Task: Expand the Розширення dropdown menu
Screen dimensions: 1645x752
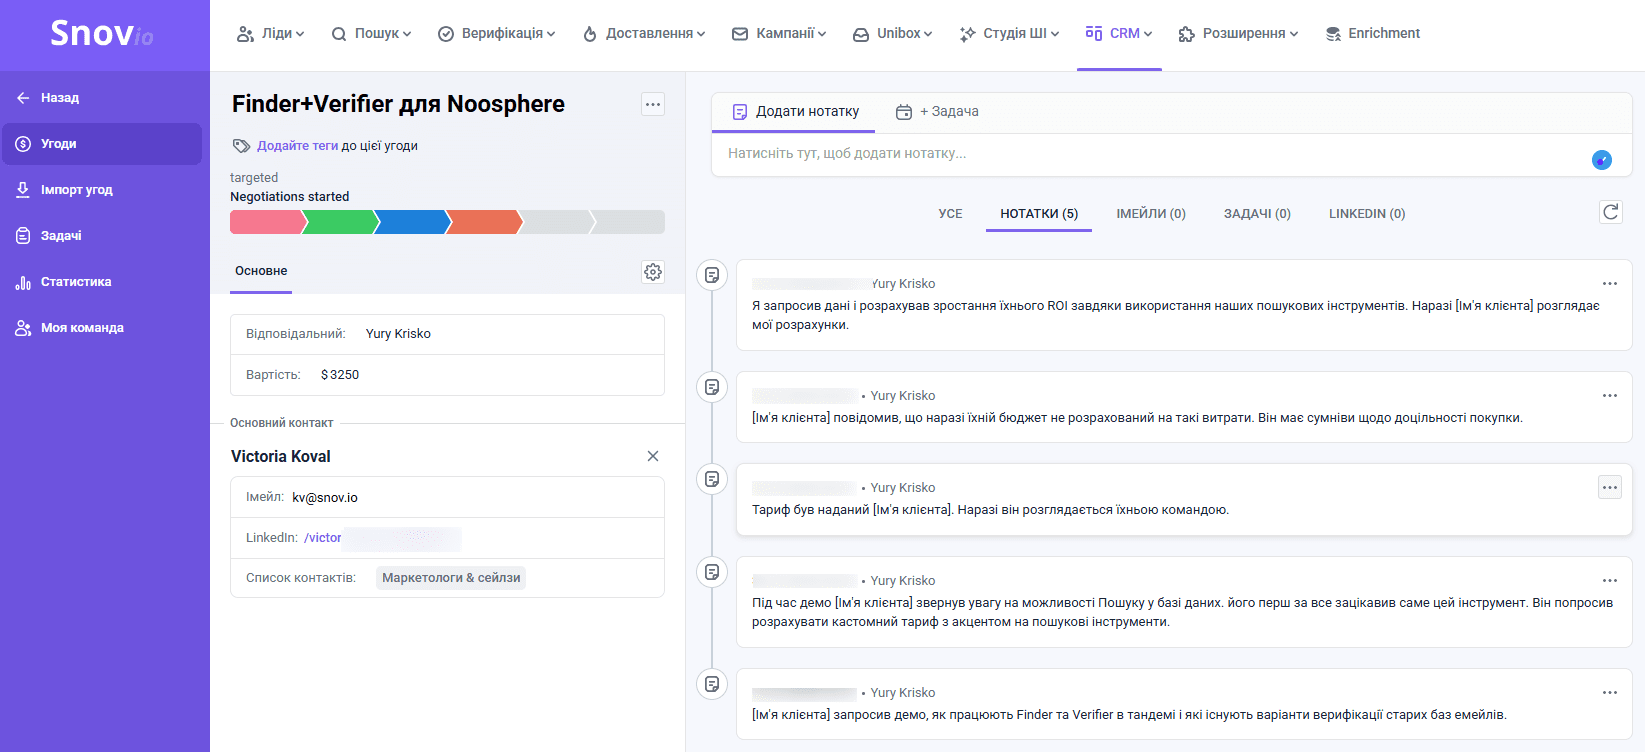Action: tap(1238, 34)
